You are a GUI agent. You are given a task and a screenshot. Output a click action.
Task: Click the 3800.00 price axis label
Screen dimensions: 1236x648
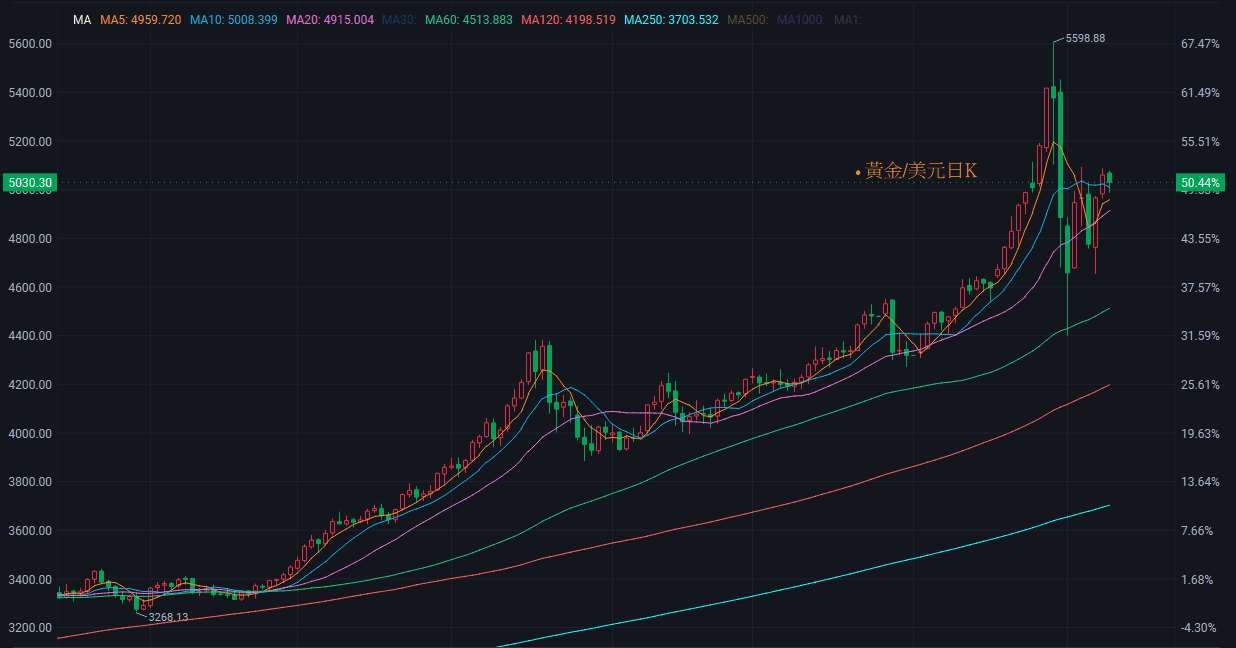(29, 482)
